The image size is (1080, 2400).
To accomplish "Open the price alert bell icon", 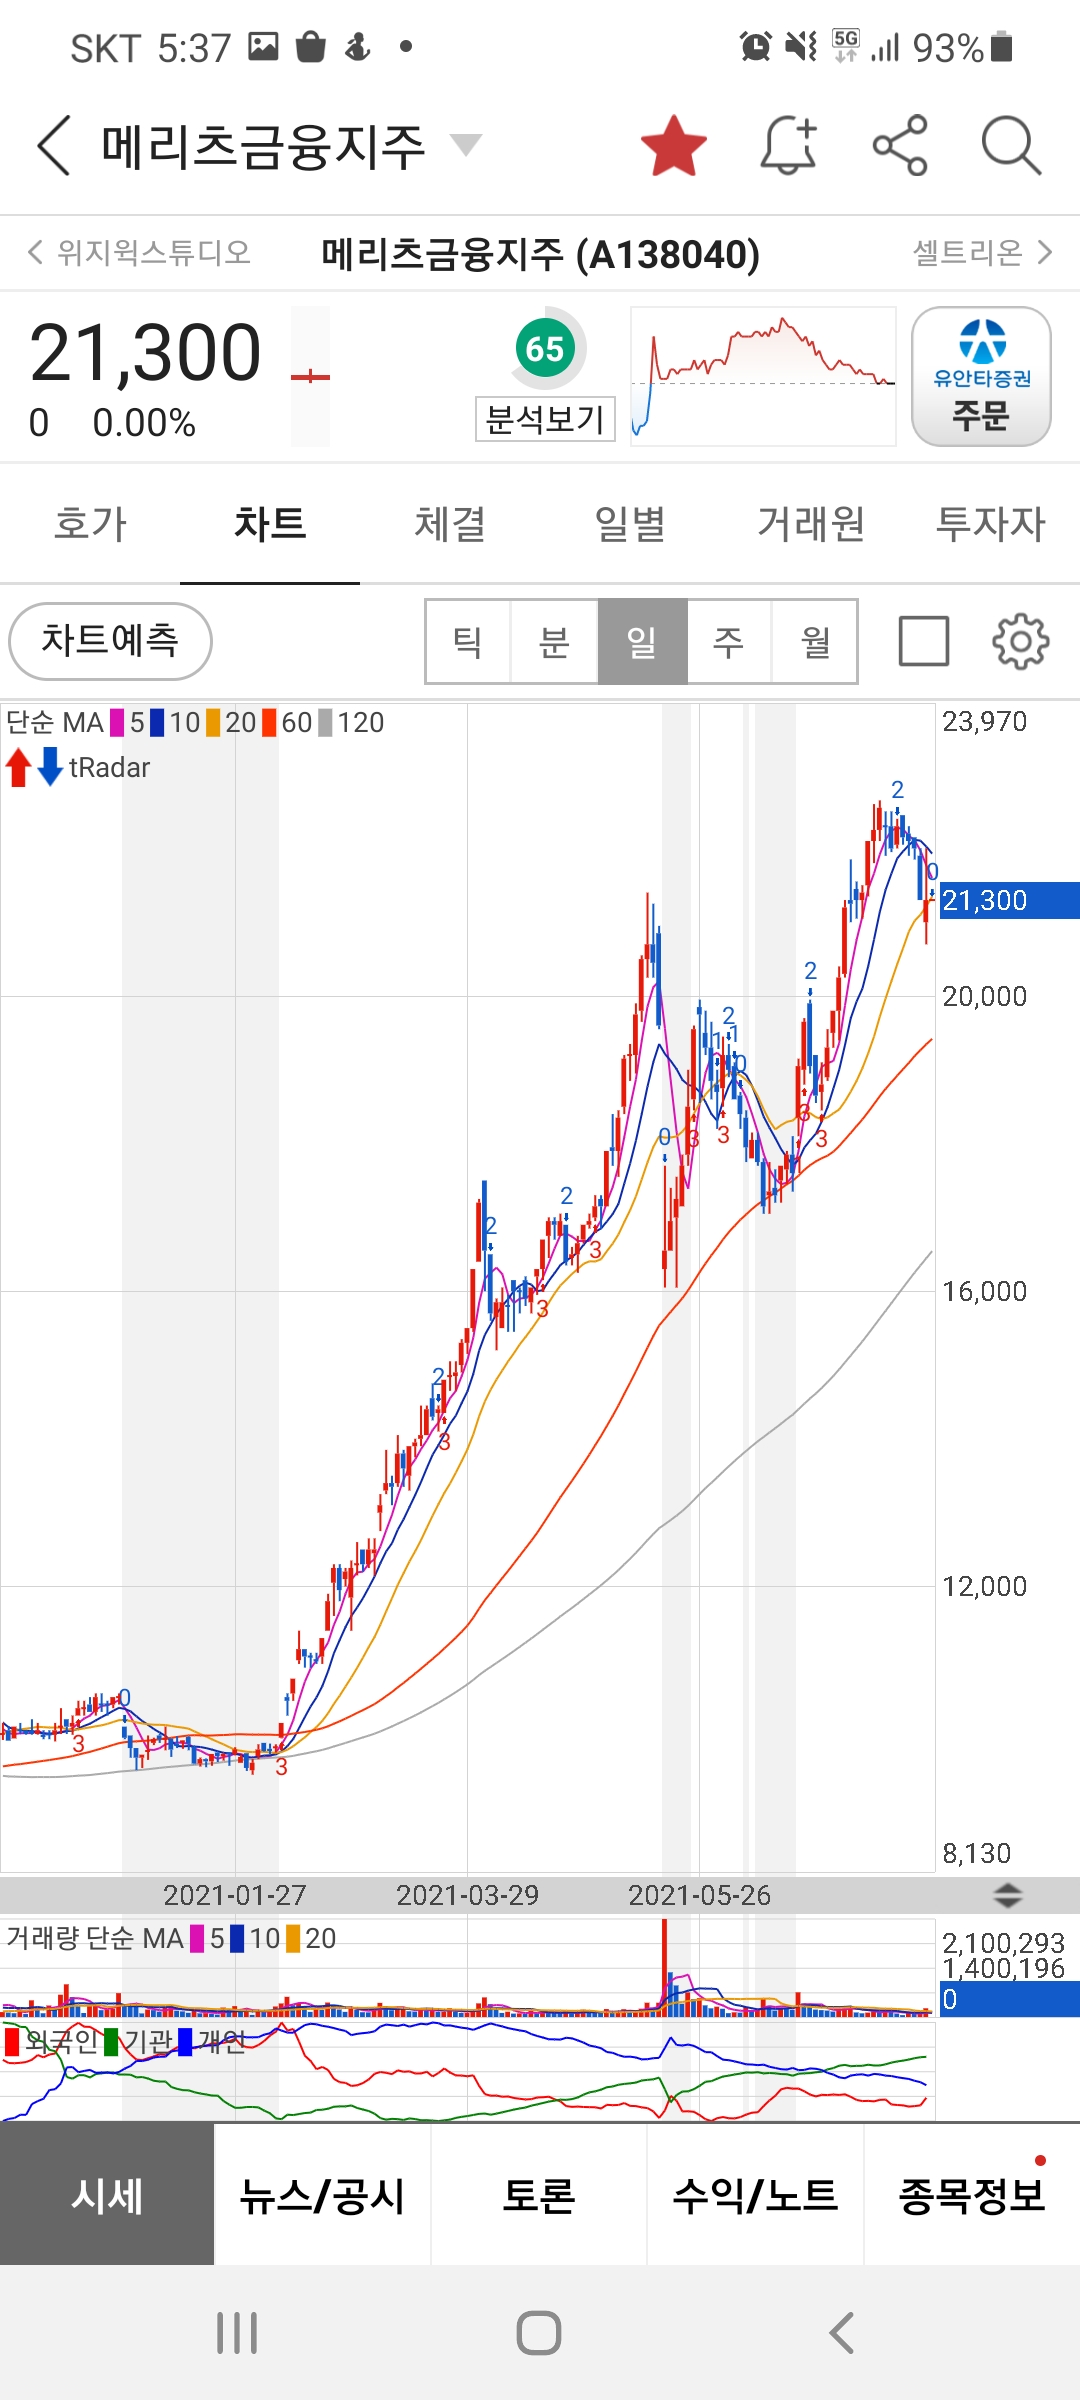I will (789, 146).
